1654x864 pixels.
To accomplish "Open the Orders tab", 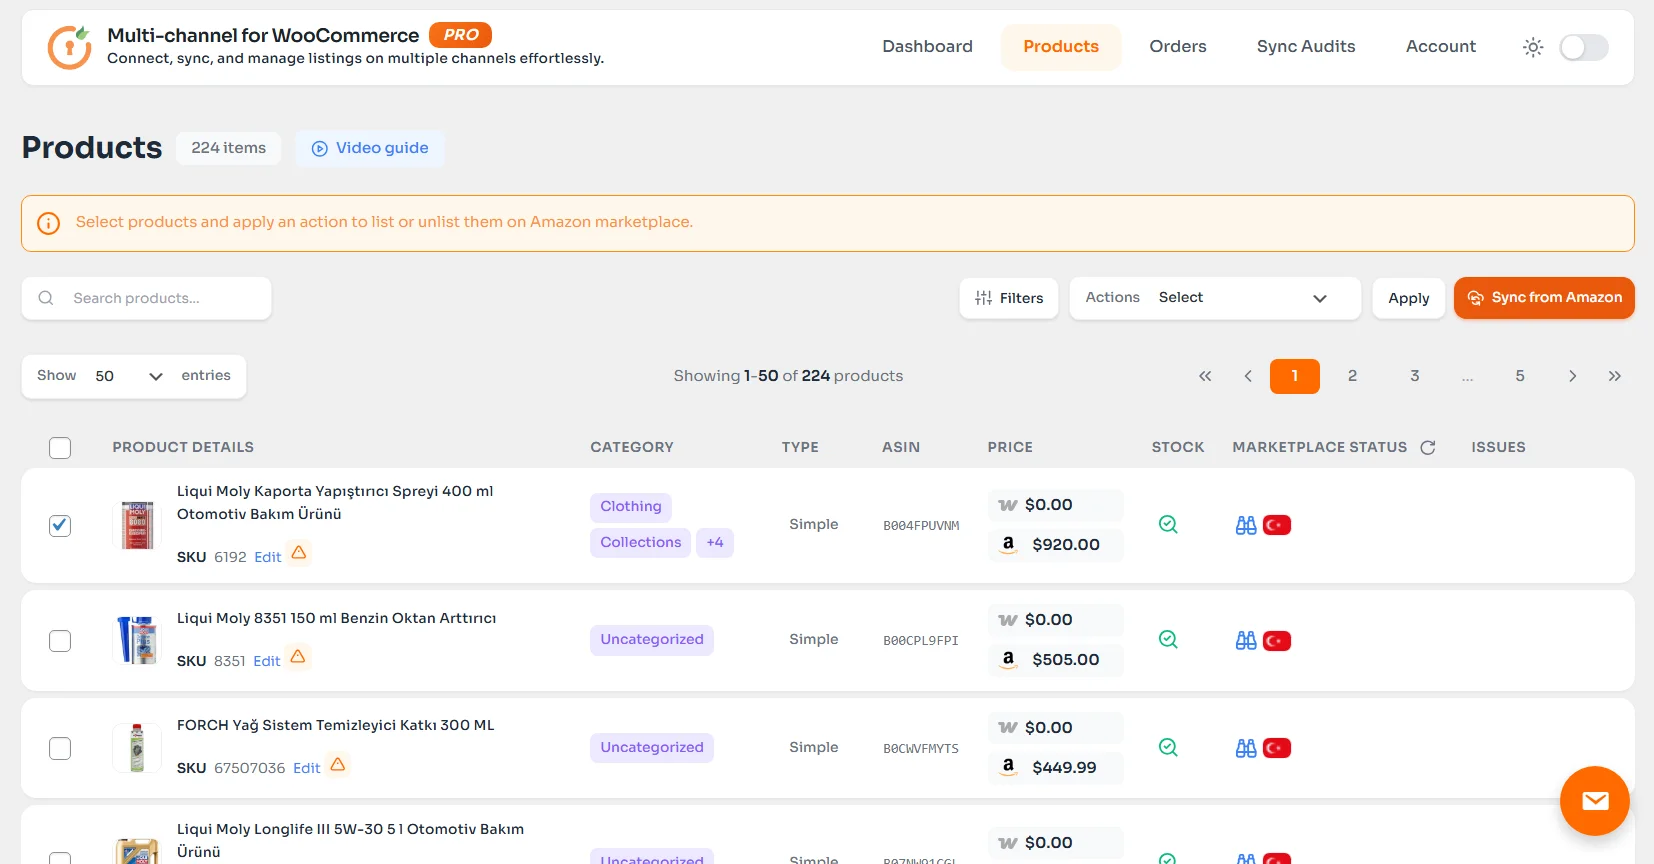I will tap(1178, 46).
